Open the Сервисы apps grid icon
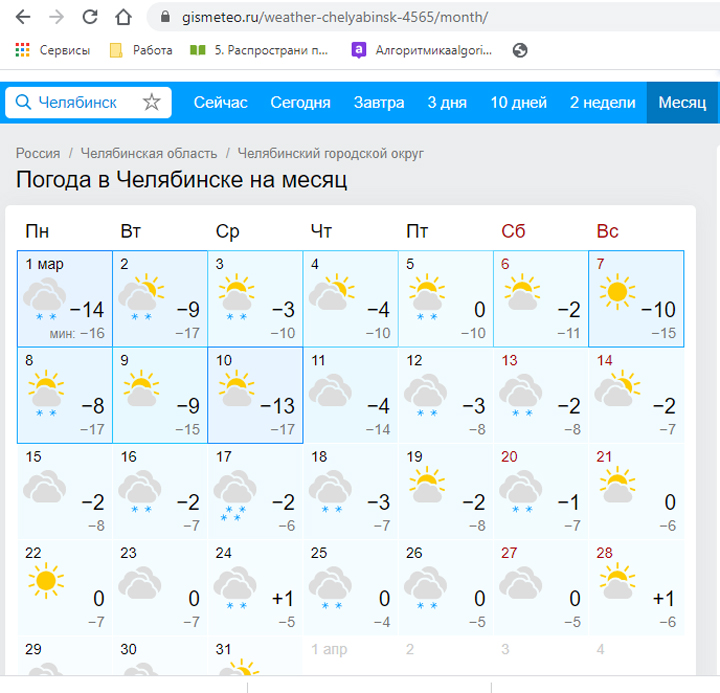The width and height of the screenshot is (720, 693). point(22,50)
